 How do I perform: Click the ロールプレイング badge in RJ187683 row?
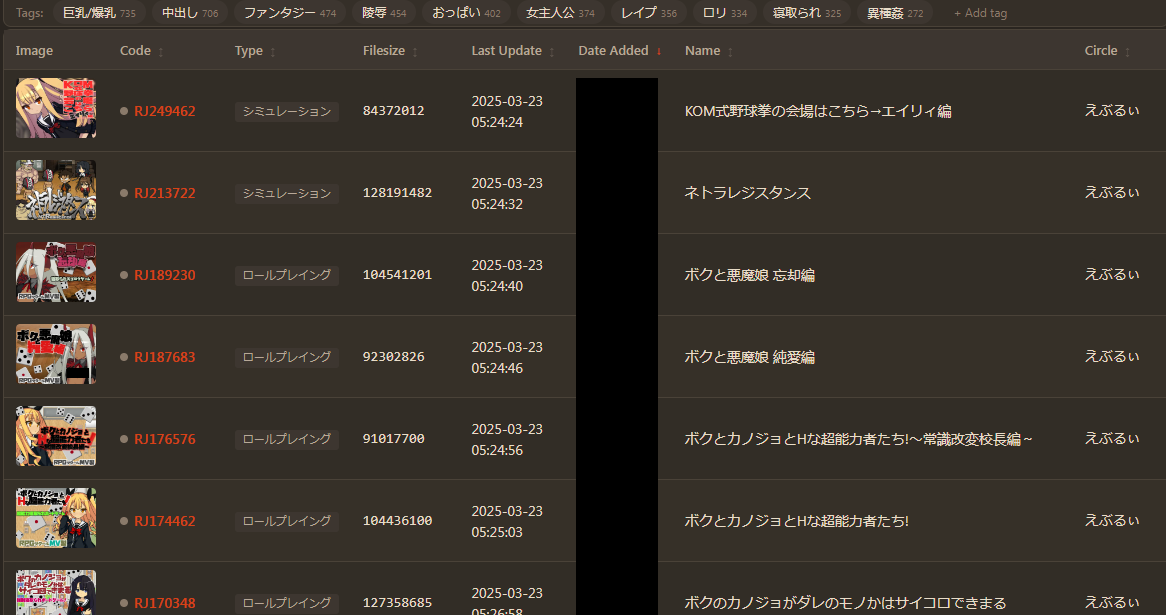click(x=287, y=357)
